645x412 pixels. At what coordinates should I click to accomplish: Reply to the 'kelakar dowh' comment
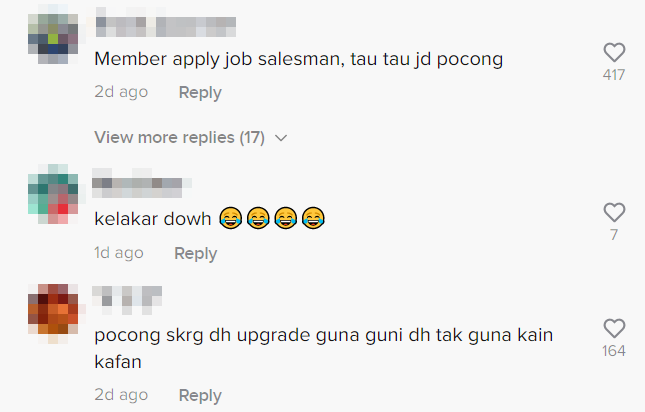tap(195, 253)
